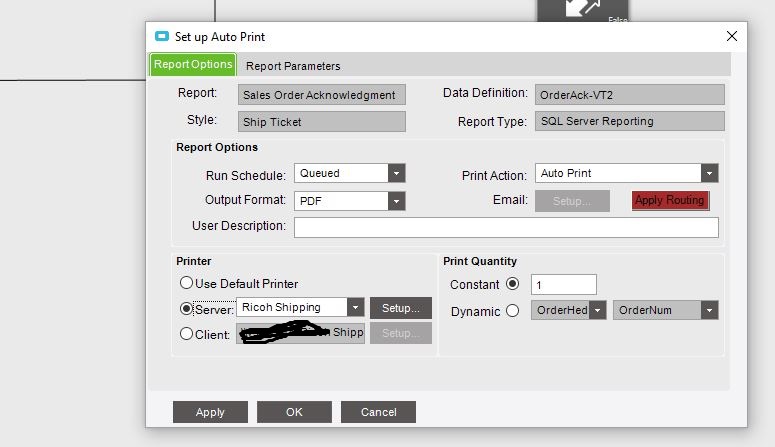775x447 pixels.
Task: Click the Client printer name field
Action: [301, 333]
